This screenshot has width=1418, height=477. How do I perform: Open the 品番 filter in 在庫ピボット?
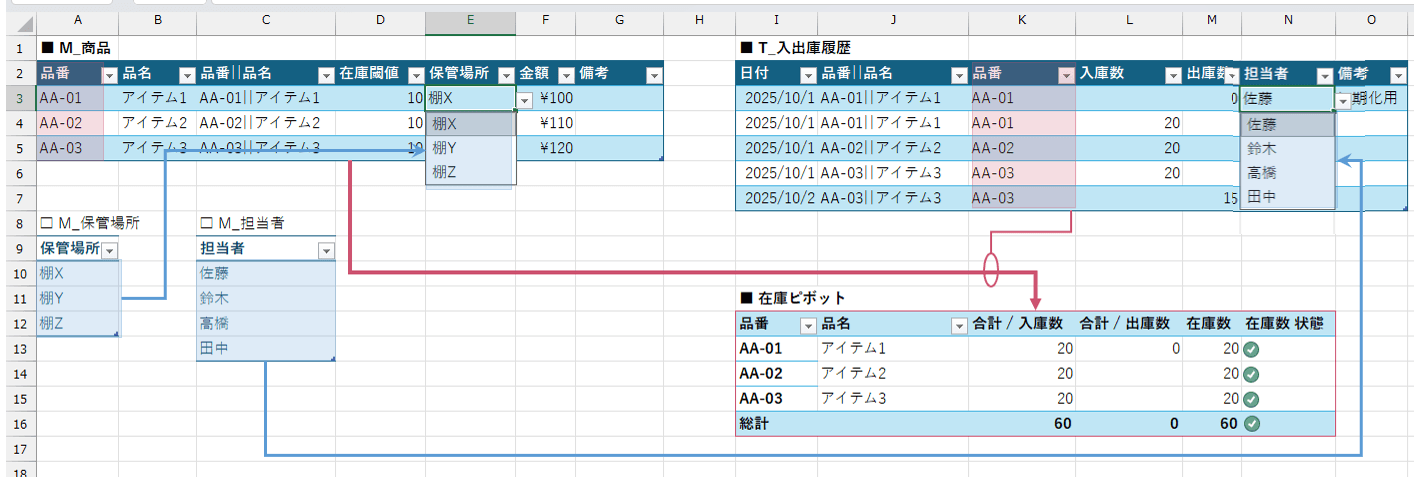pos(808,325)
